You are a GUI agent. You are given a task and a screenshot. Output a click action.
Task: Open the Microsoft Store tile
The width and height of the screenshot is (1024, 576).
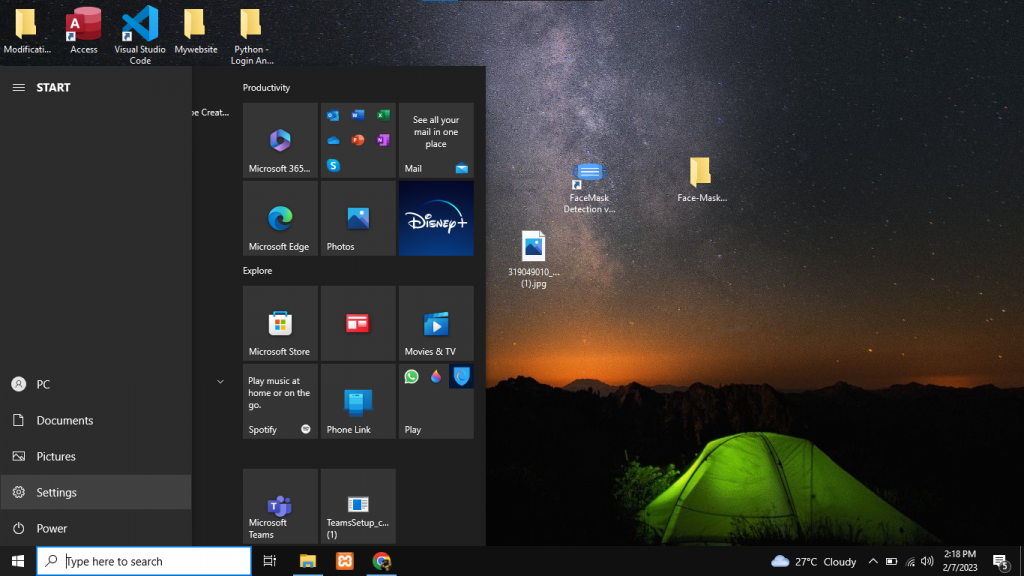click(280, 323)
